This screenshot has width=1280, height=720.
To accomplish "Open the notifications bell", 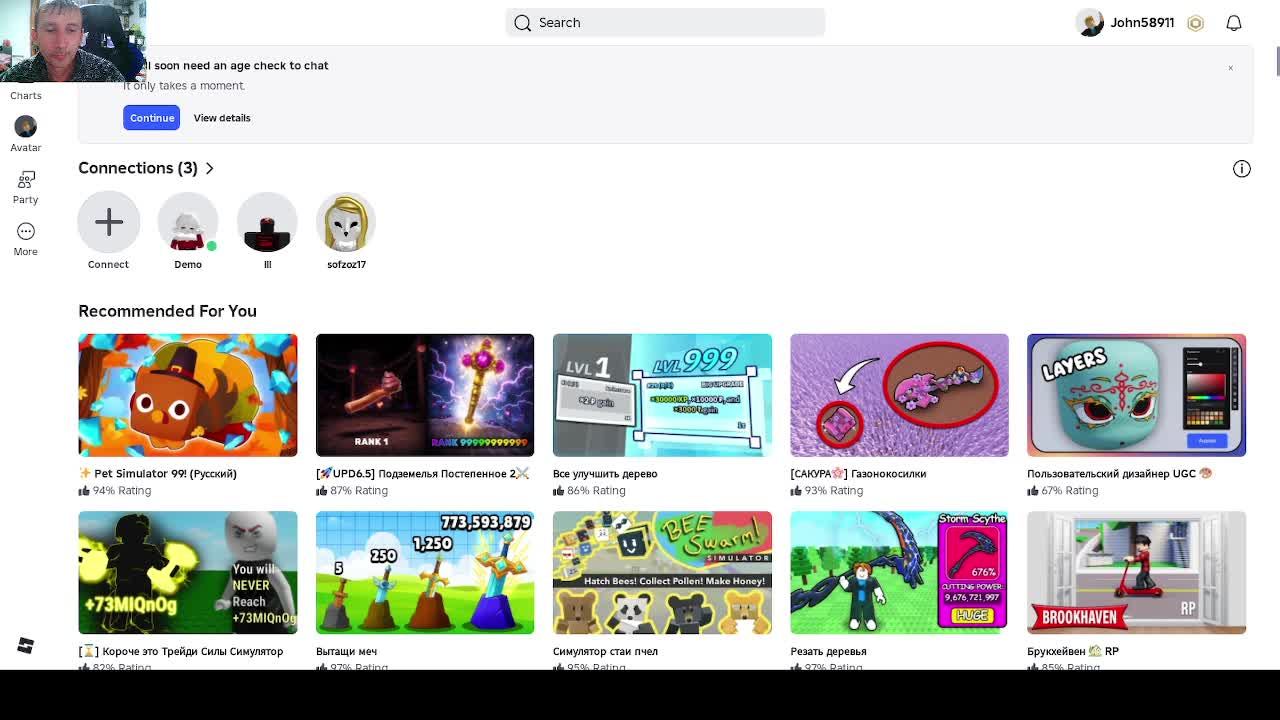I will pos(1234,23).
